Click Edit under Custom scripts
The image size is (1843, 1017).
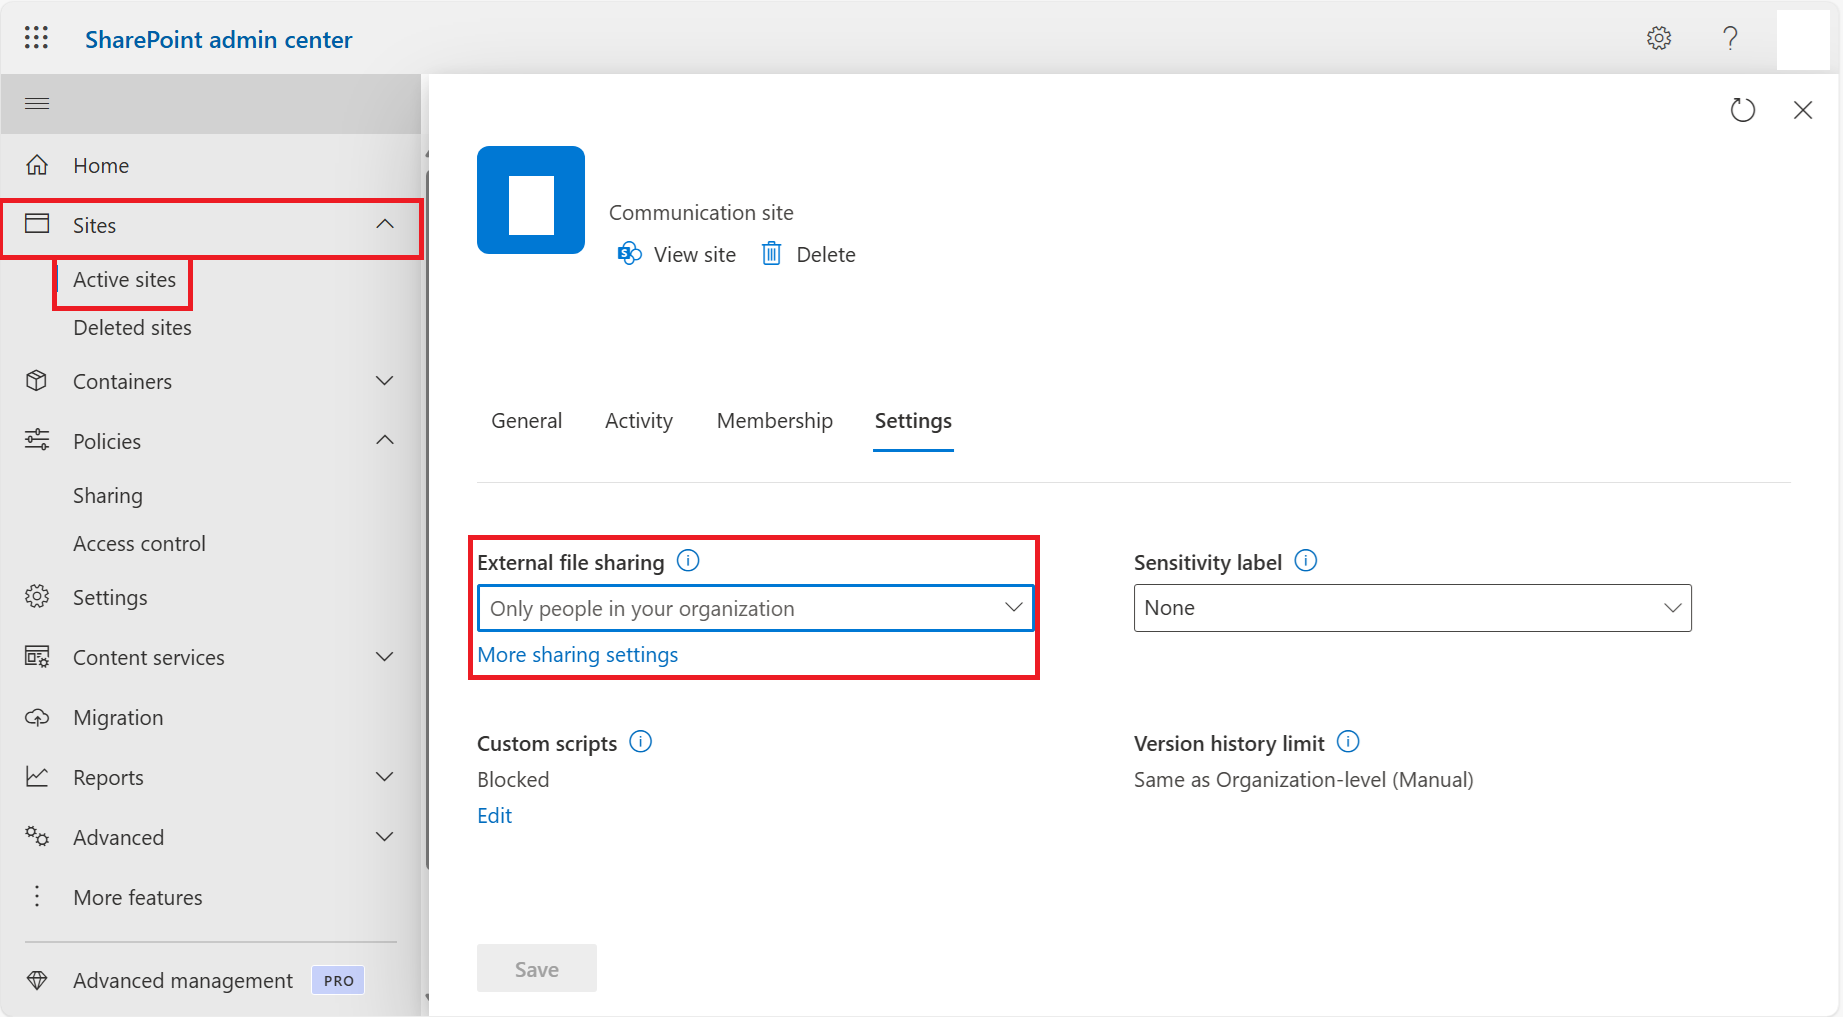(495, 816)
